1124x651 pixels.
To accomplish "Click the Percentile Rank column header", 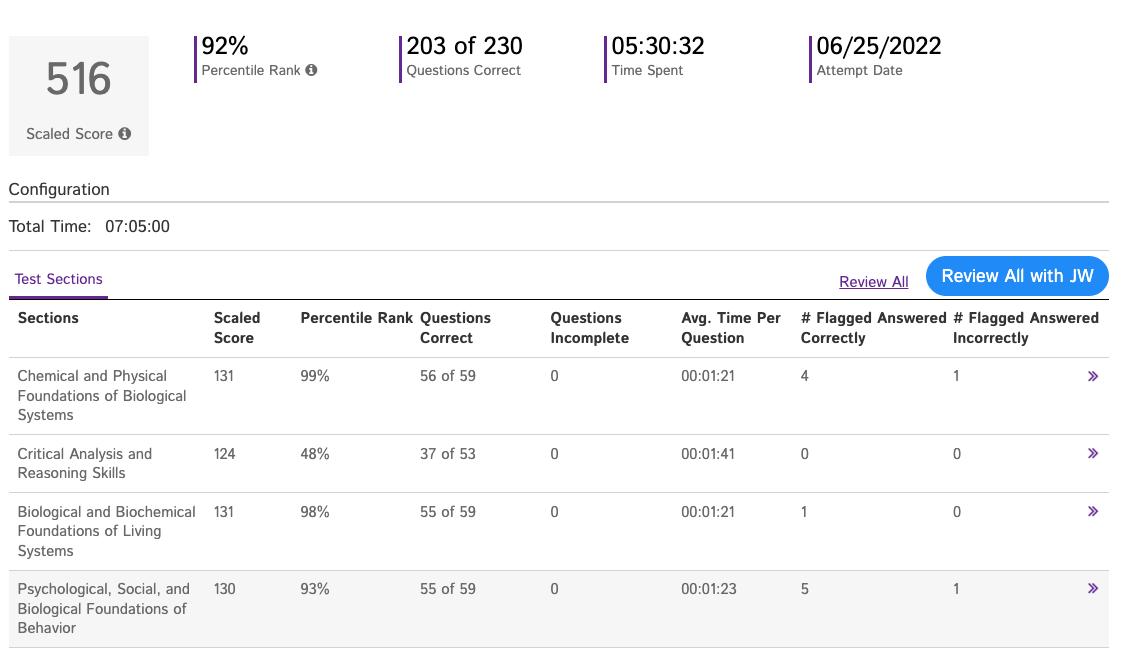I will (356, 318).
